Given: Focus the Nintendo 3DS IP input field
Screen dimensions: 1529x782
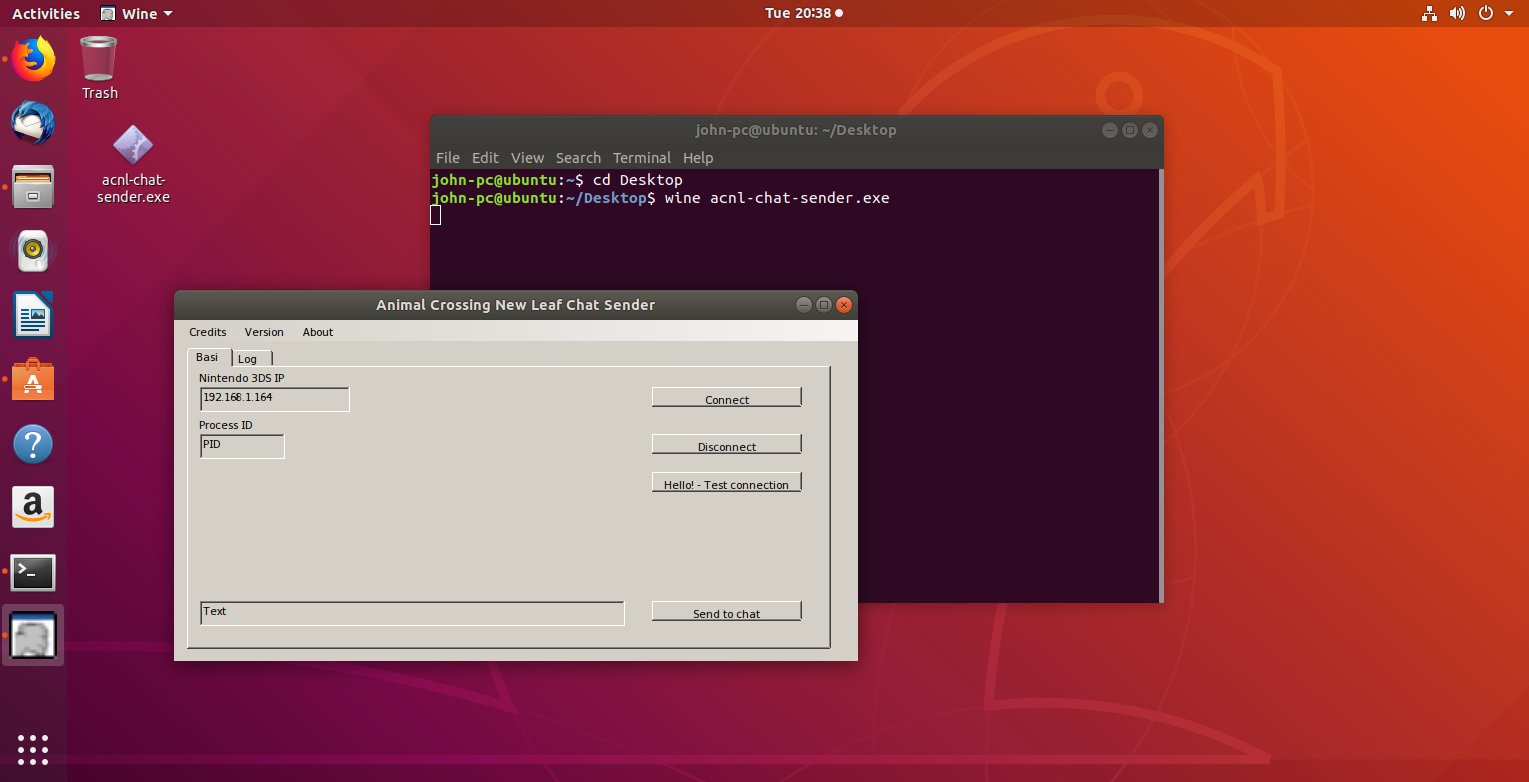Looking at the screenshot, I should [275, 399].
